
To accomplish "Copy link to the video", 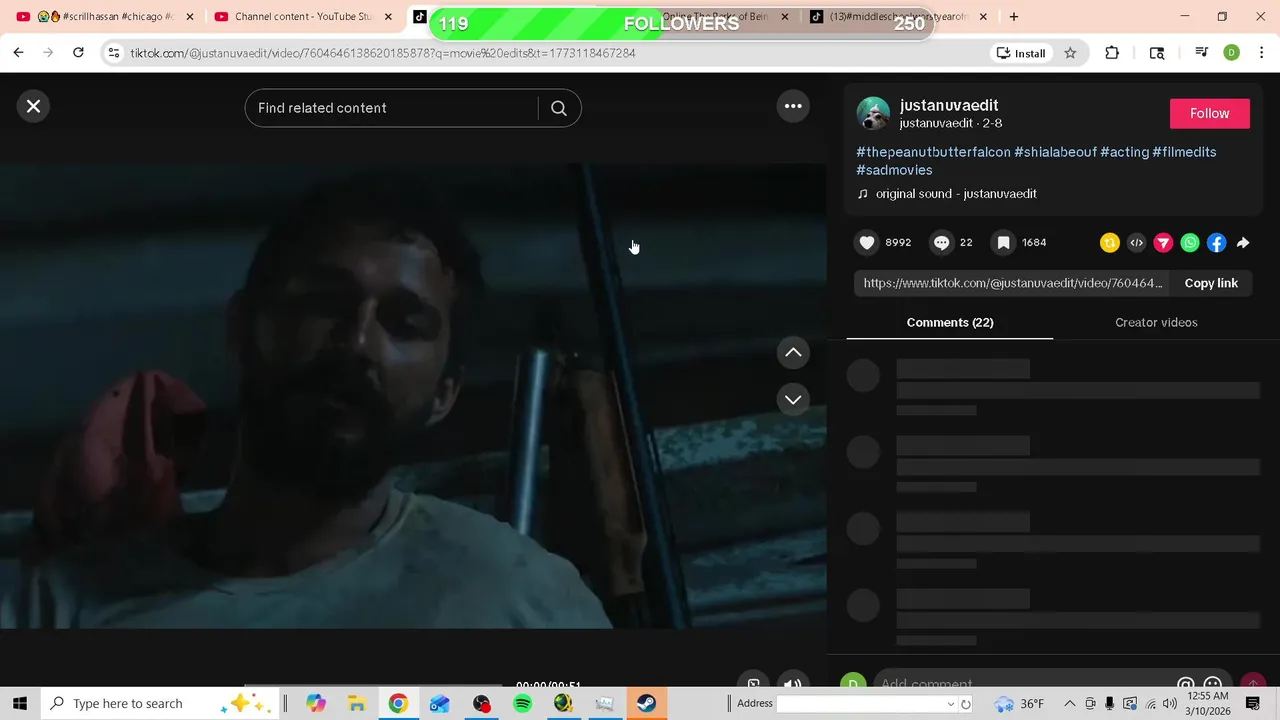I will [x=1211, y=283].
